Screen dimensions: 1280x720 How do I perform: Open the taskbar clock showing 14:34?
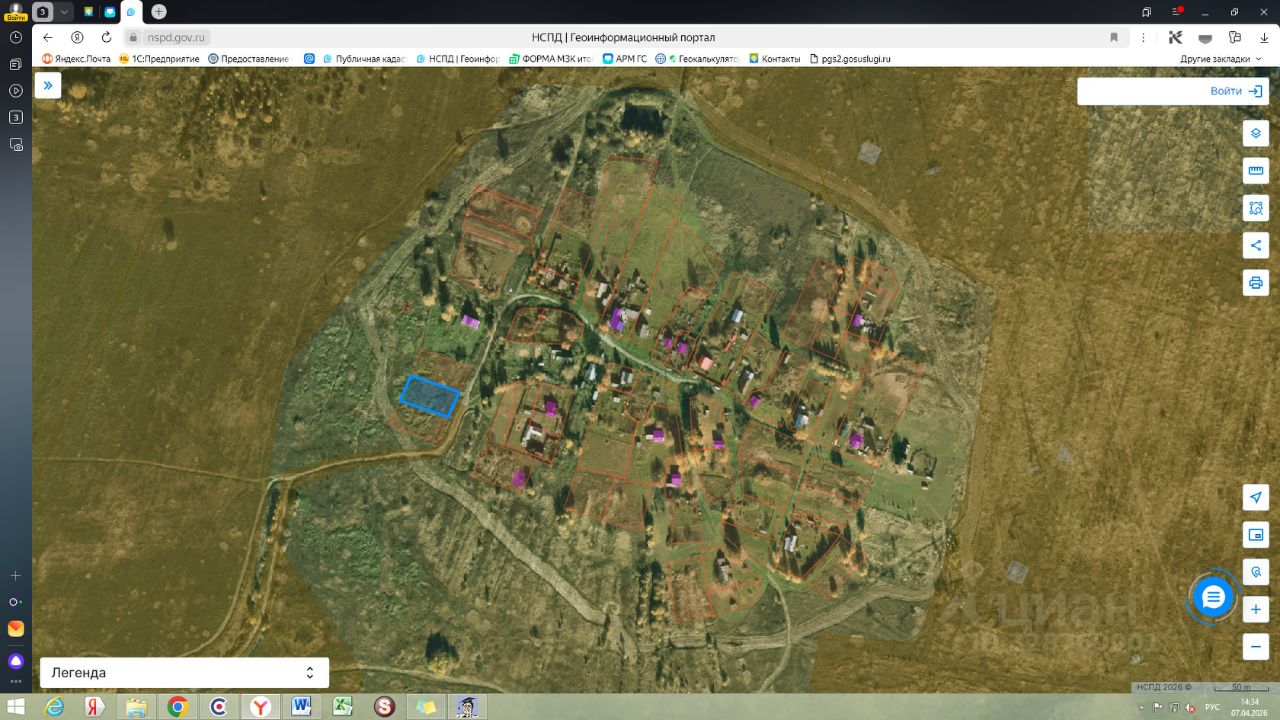(x=1250, y=707)
